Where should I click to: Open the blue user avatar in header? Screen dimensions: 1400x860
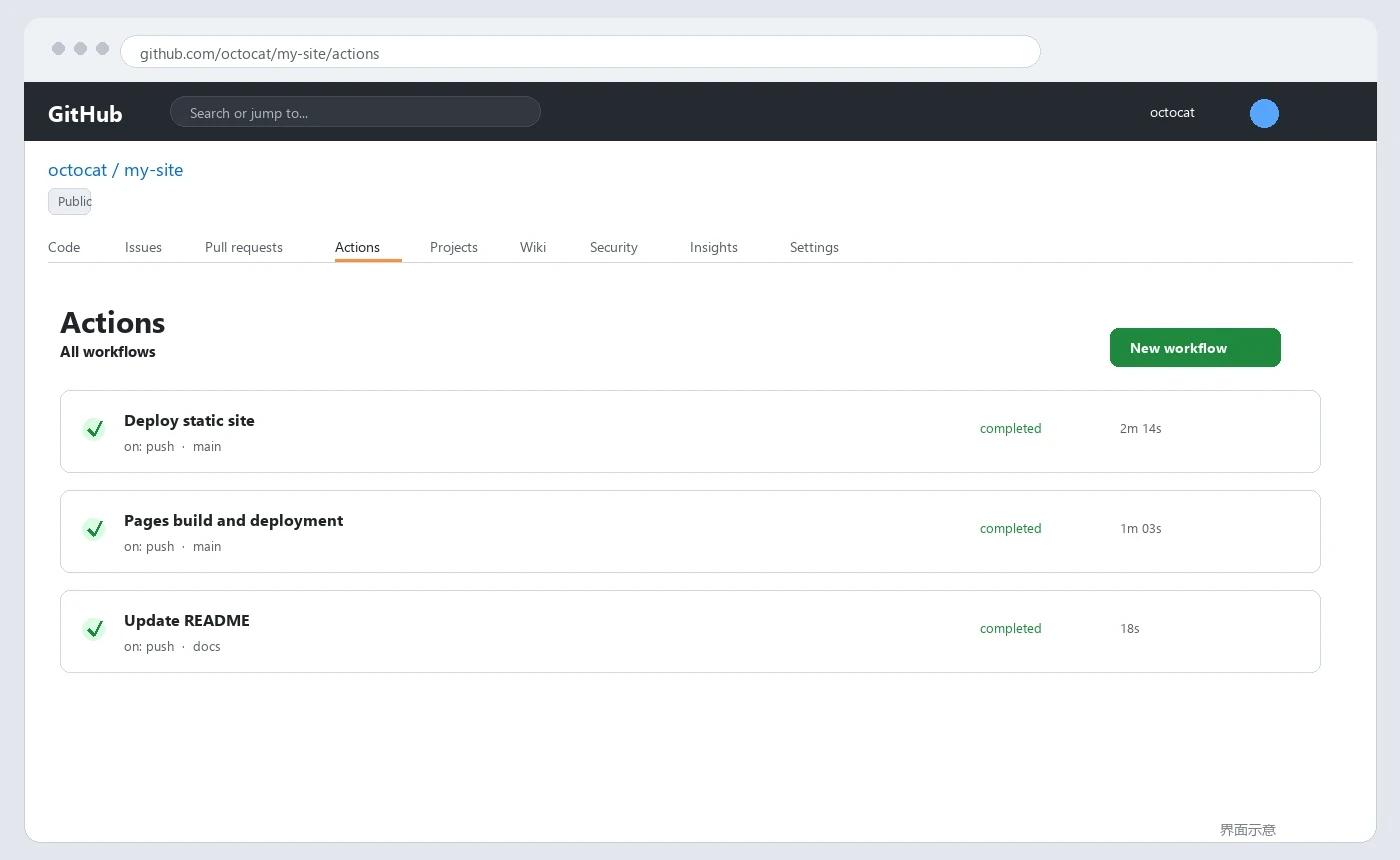click(x=1264, y=113)
